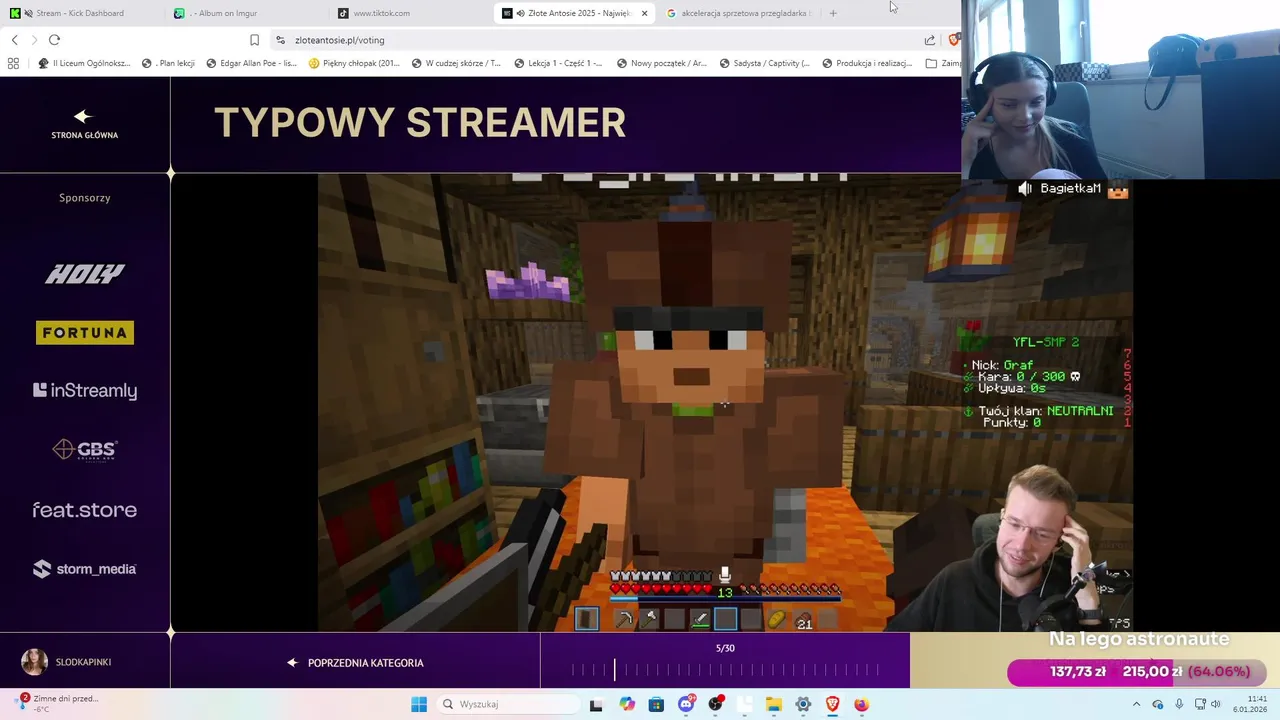1280x720 pixels.
Task: Open Brave browser on taskbar
Action: coord(833,704)
